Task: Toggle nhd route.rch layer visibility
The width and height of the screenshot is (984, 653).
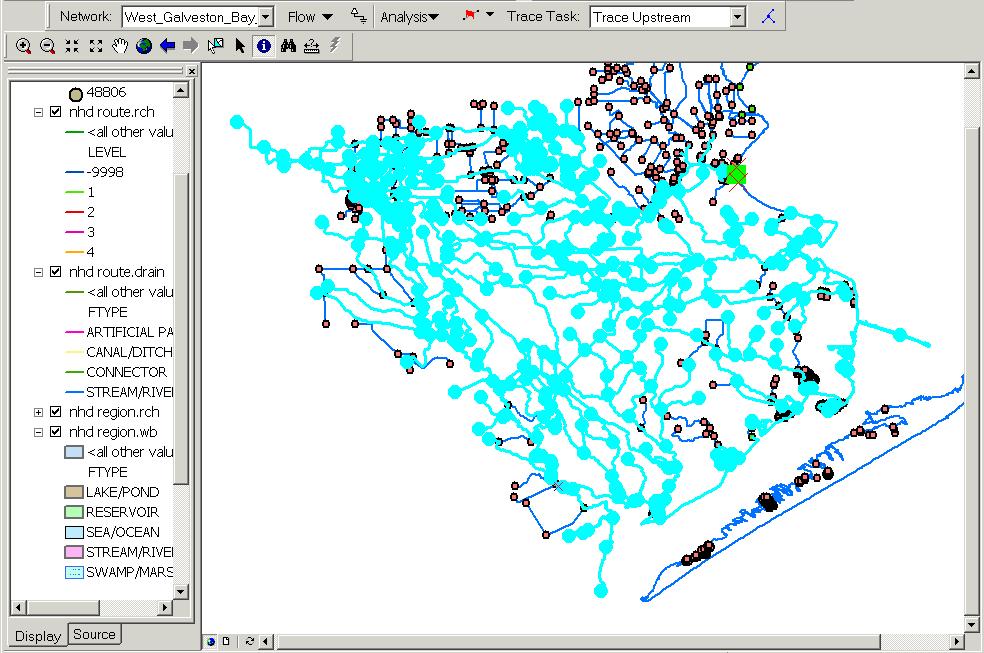Action: coord(56,112)
